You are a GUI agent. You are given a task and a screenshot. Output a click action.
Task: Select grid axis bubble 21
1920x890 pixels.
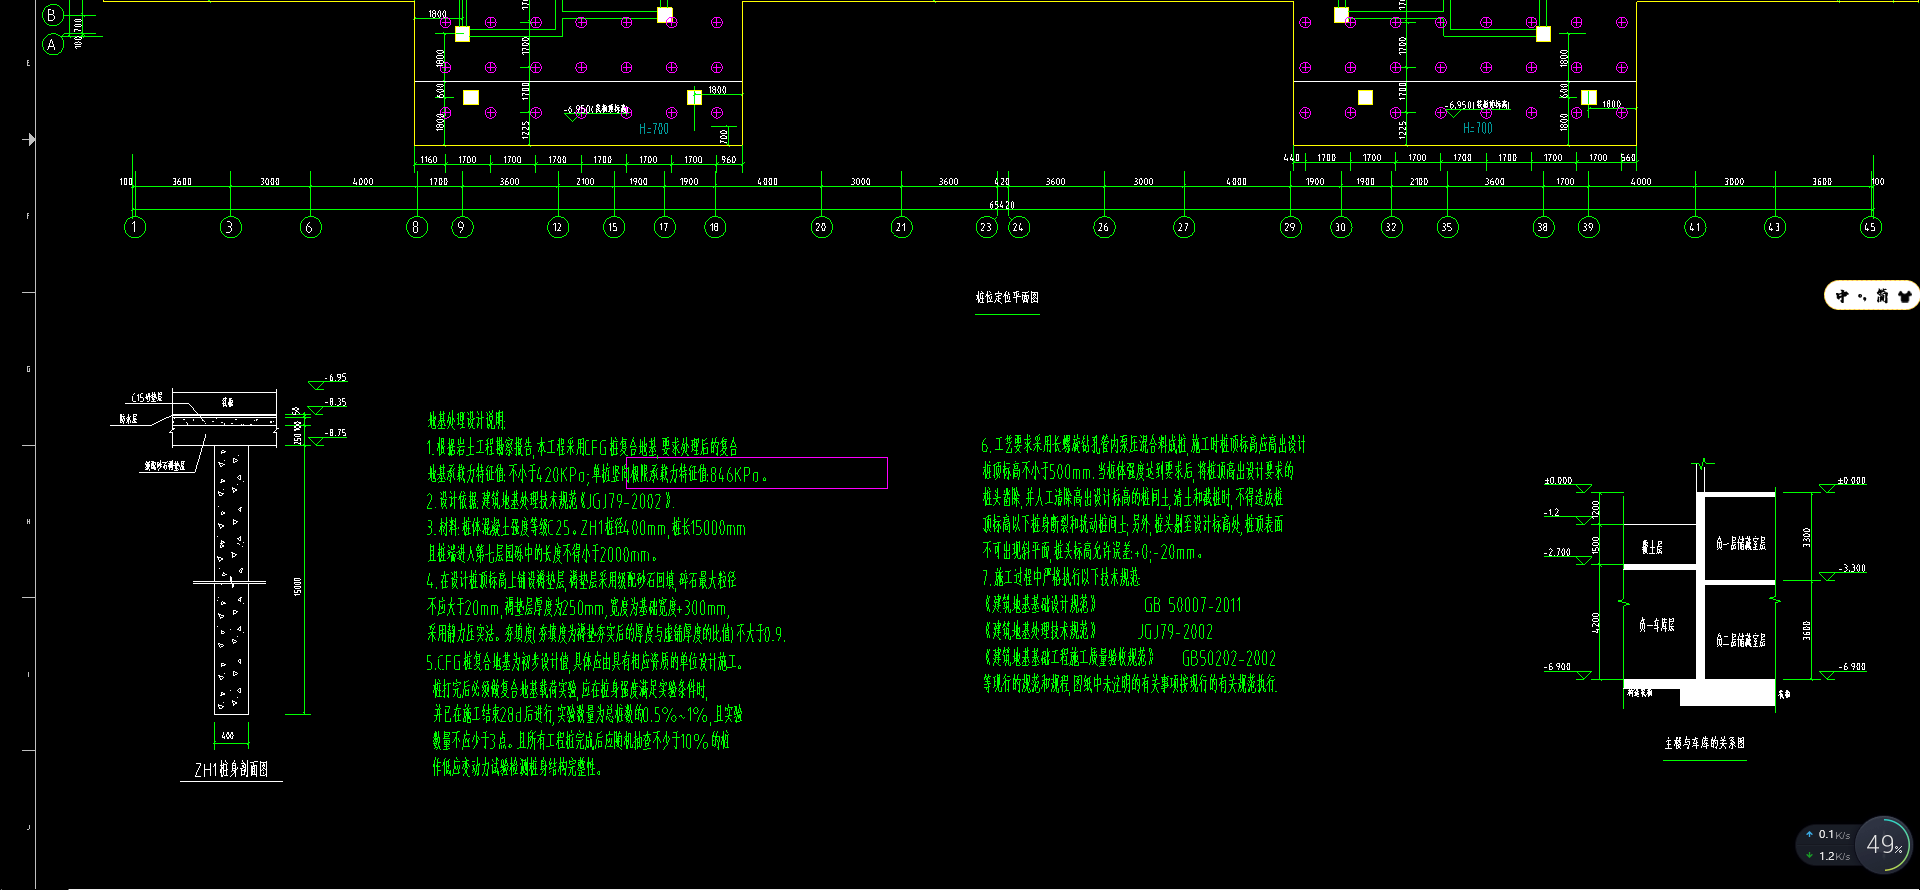901,227
